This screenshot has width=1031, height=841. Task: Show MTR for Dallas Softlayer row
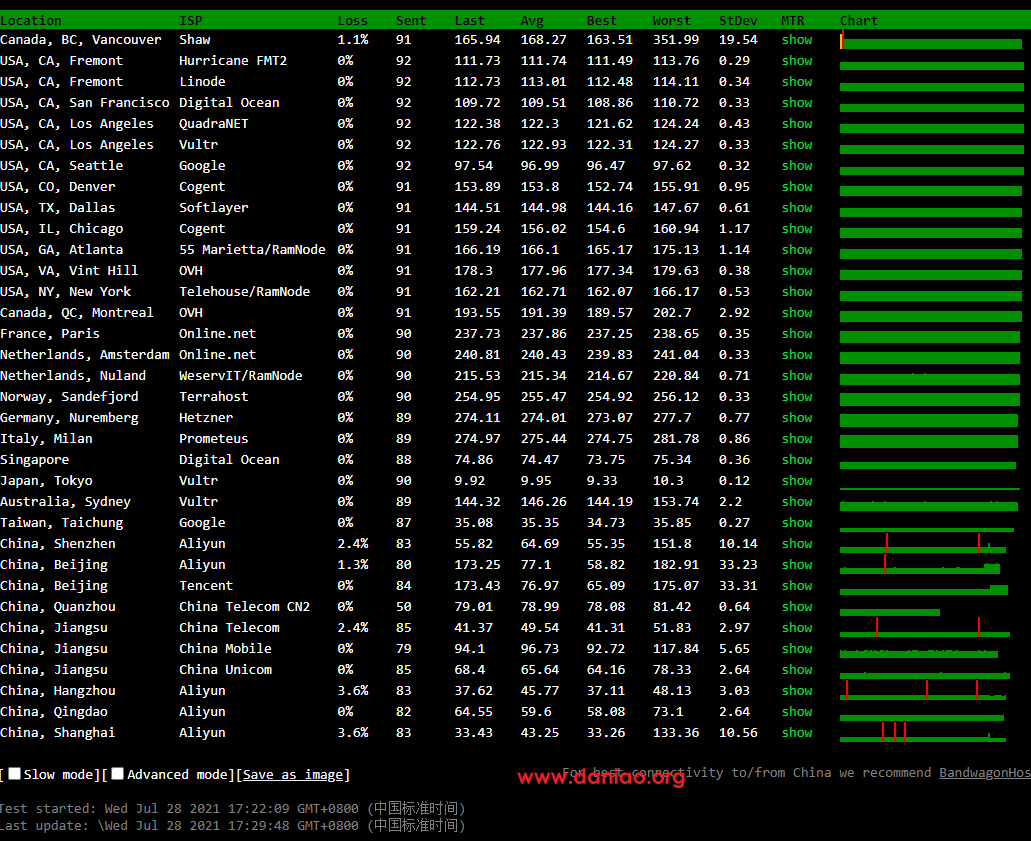(797, 208)
